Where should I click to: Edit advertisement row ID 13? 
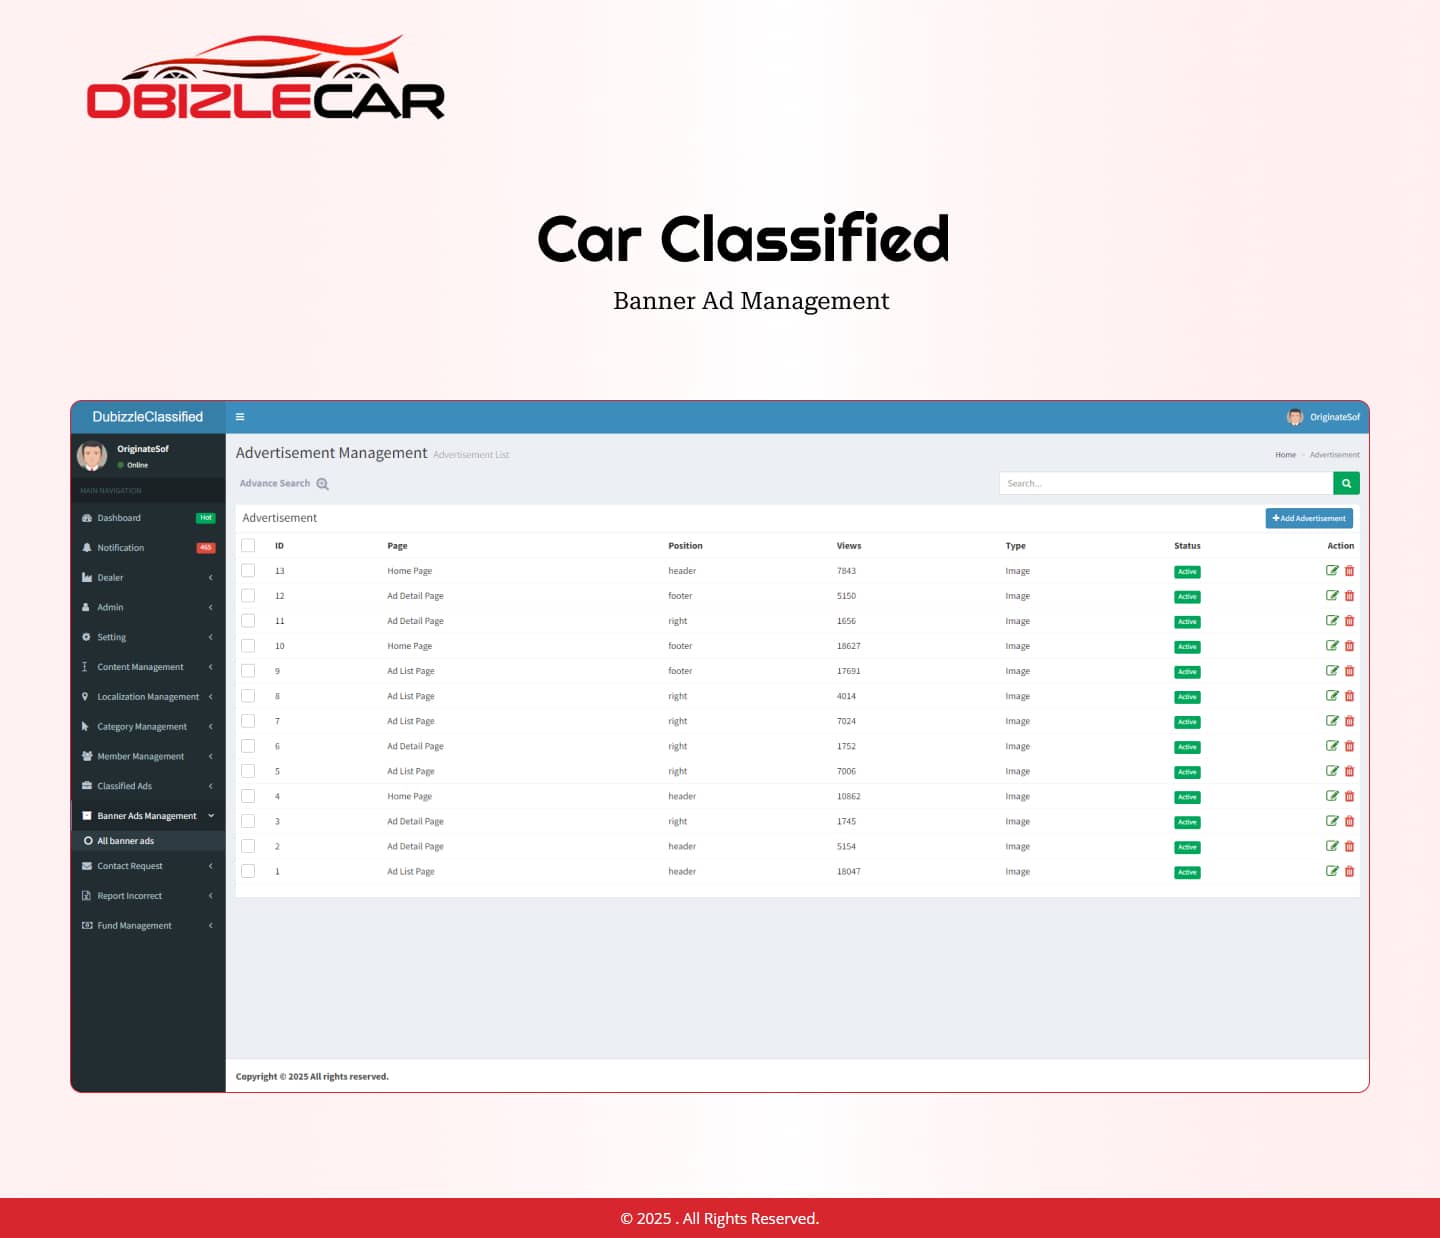click(1332, 570)
